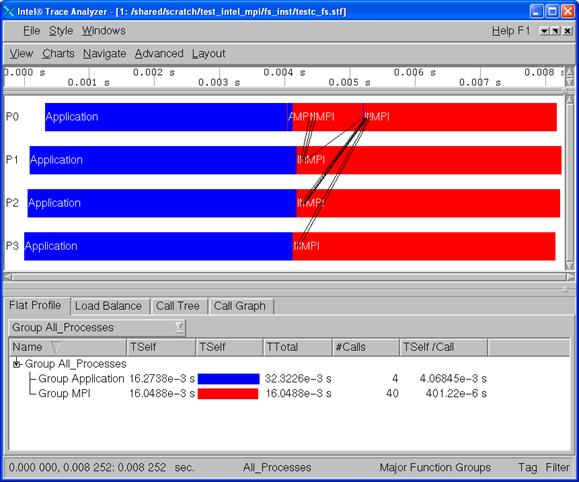Image resolution: width=579 pixels, height=482 pixels.
Task: Click scroll left arrow under timeline
Action: (x=8, y=277)
